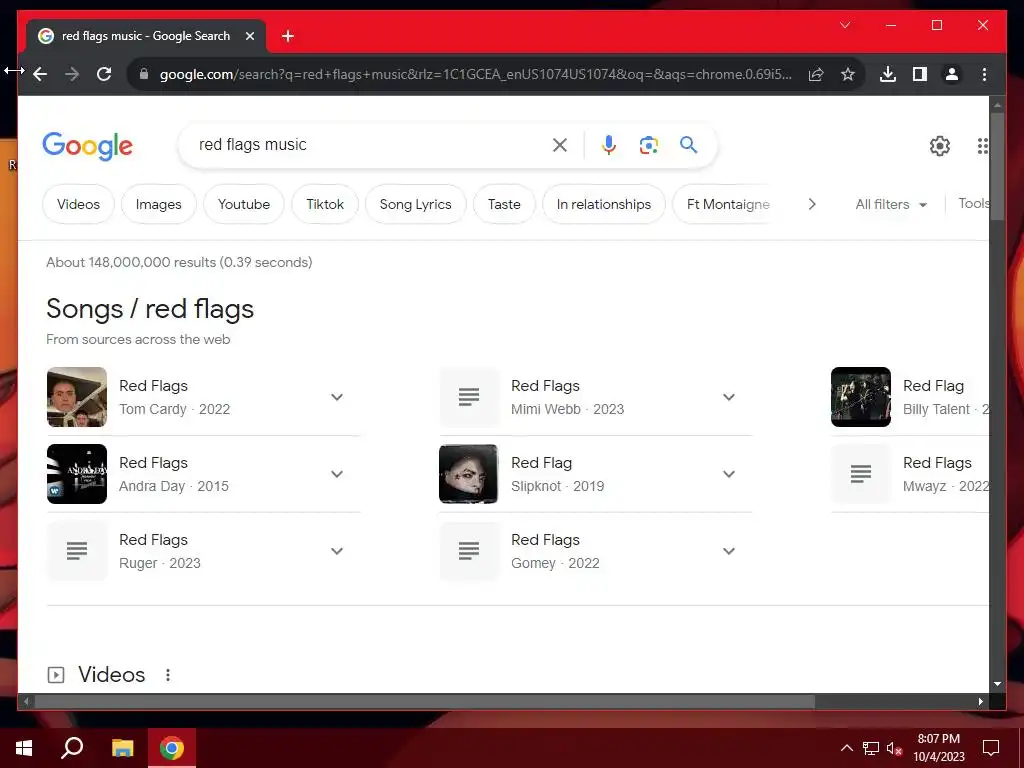The height and width of the screenshot is (768, 1024).
Task: Expand Red Flags by Andra Day
Action: tap(337, 474)
